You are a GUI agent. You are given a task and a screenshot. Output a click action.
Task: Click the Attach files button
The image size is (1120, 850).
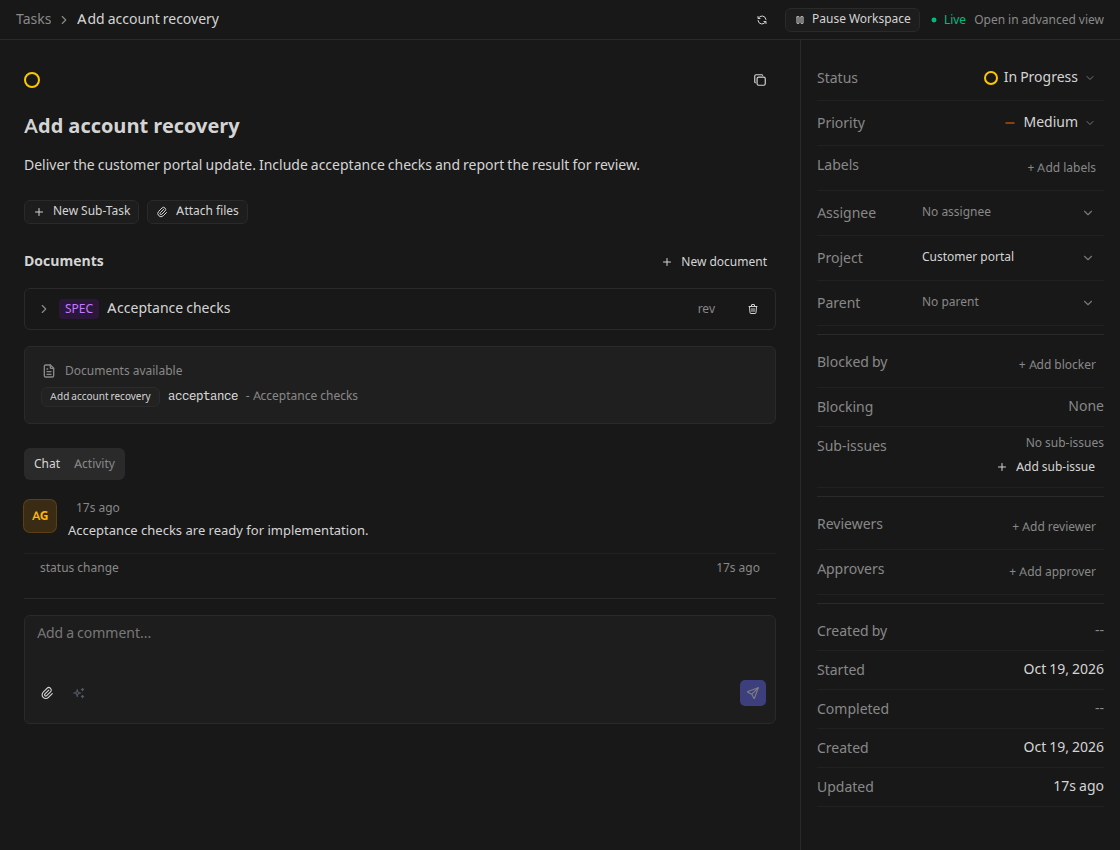click(197, 211)
